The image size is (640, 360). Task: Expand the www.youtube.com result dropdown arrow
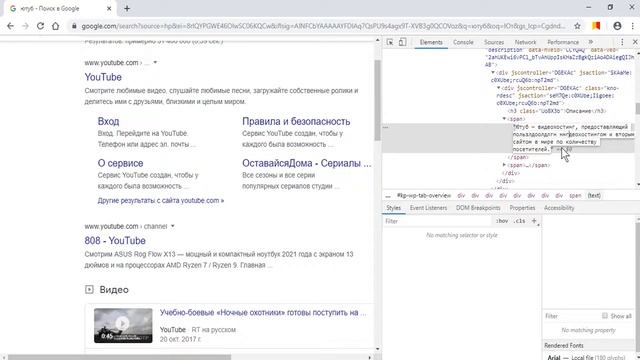tap(155, 62)
